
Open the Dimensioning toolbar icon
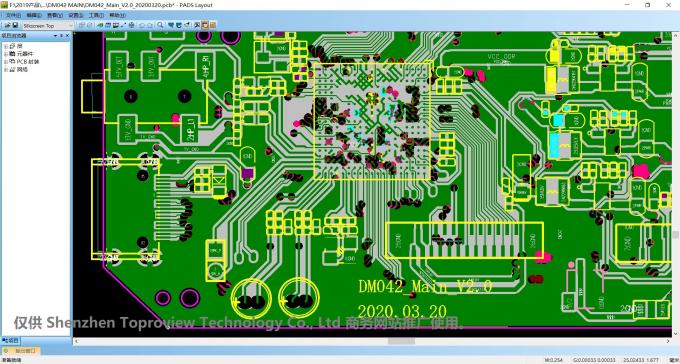pos(116,25)
